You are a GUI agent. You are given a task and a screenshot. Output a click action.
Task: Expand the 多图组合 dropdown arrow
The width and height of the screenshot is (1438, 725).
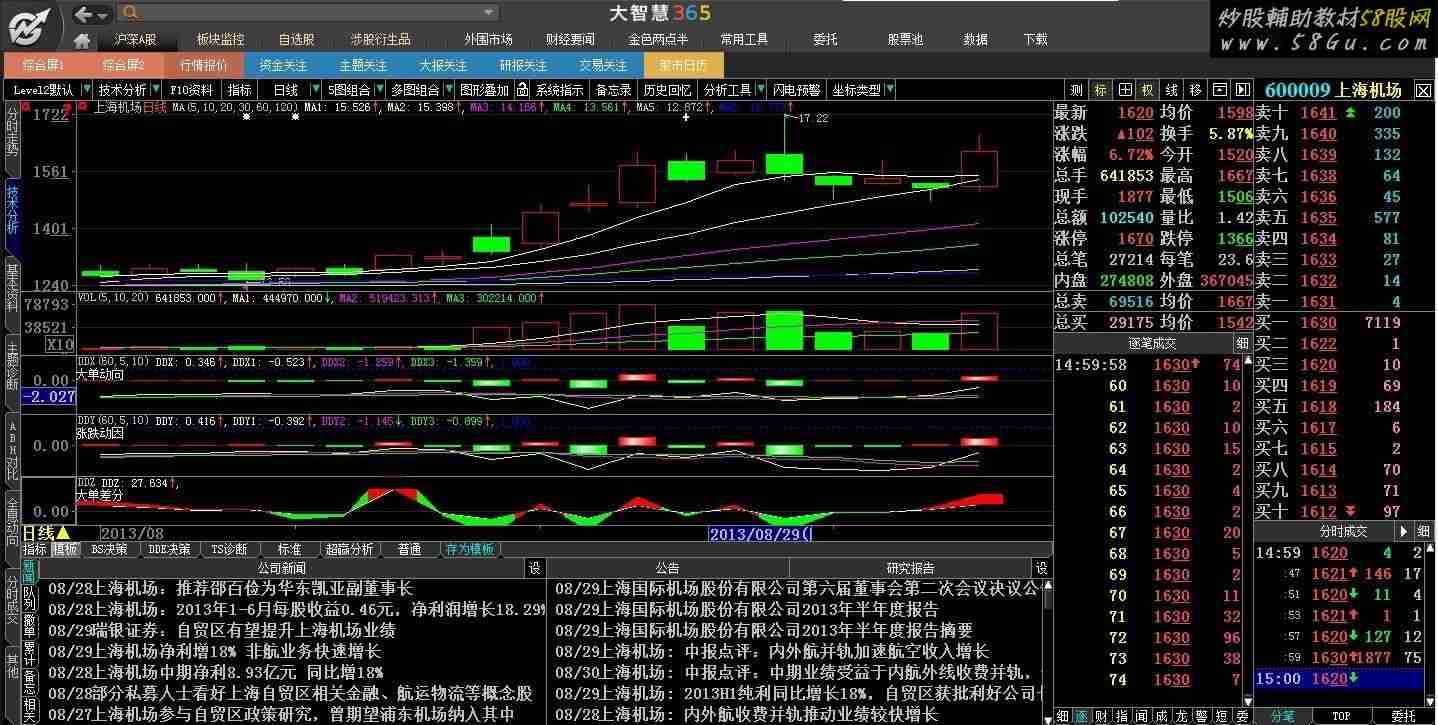[x=447, y=90]
